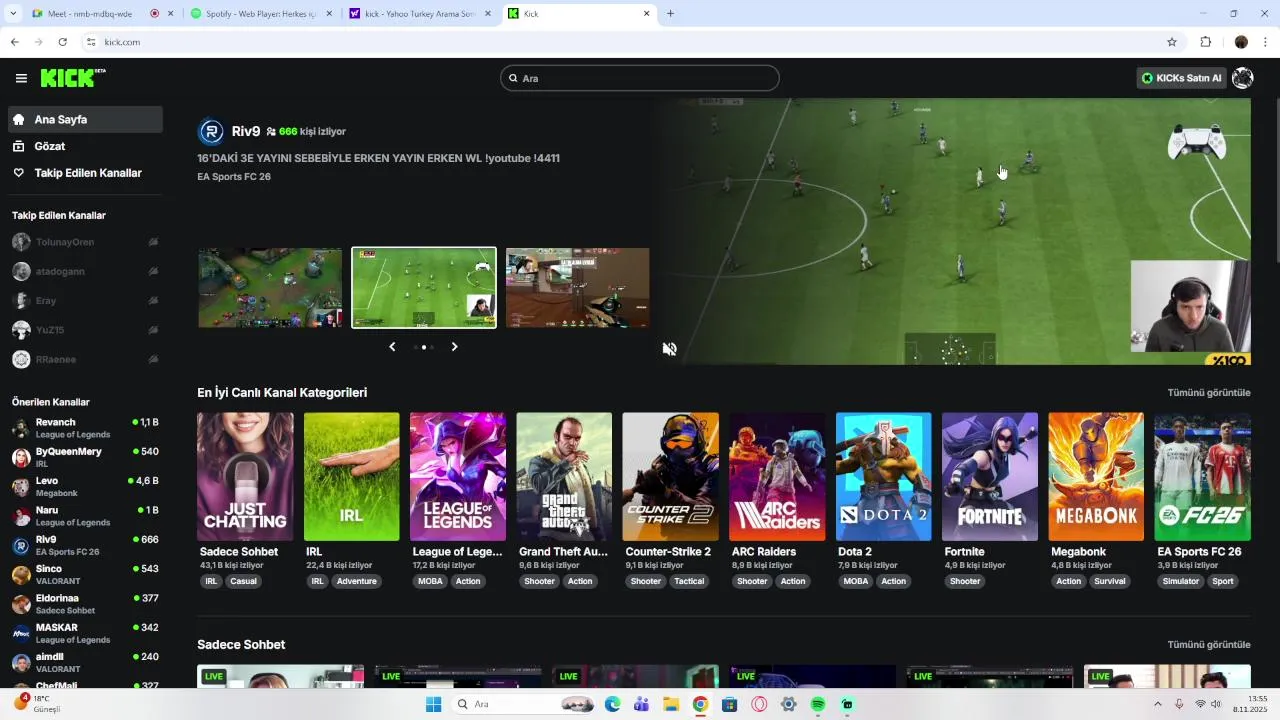Open Levo avatar in recommended channels
Viewport: 1280px width, 720px height.
20,487
